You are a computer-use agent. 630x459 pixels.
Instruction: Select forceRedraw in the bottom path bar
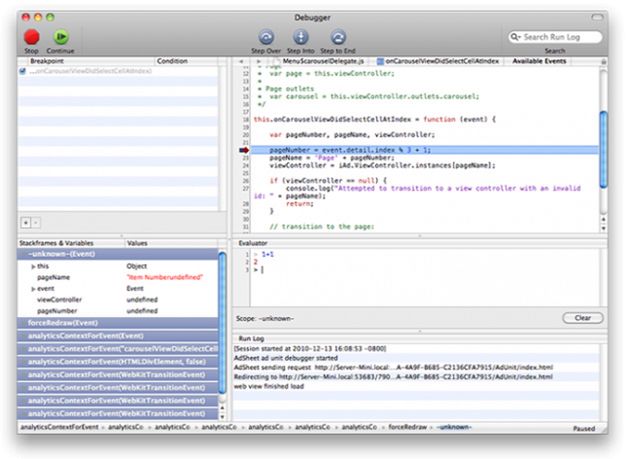click(407, 427)
